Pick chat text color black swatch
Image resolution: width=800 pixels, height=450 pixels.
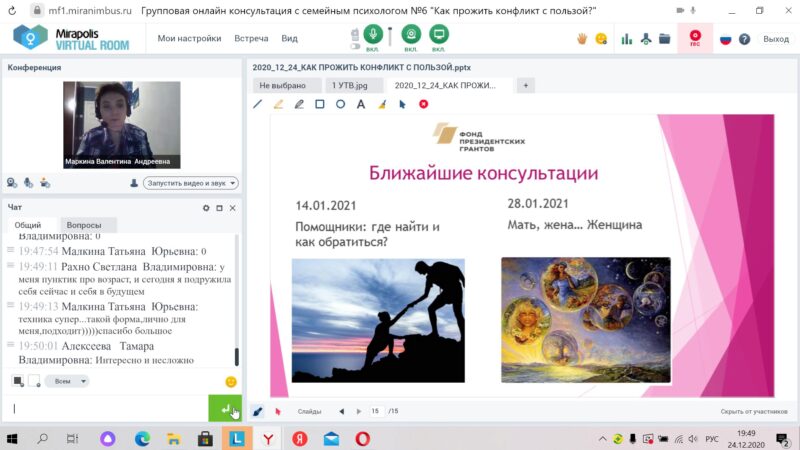tap(17, 381)
